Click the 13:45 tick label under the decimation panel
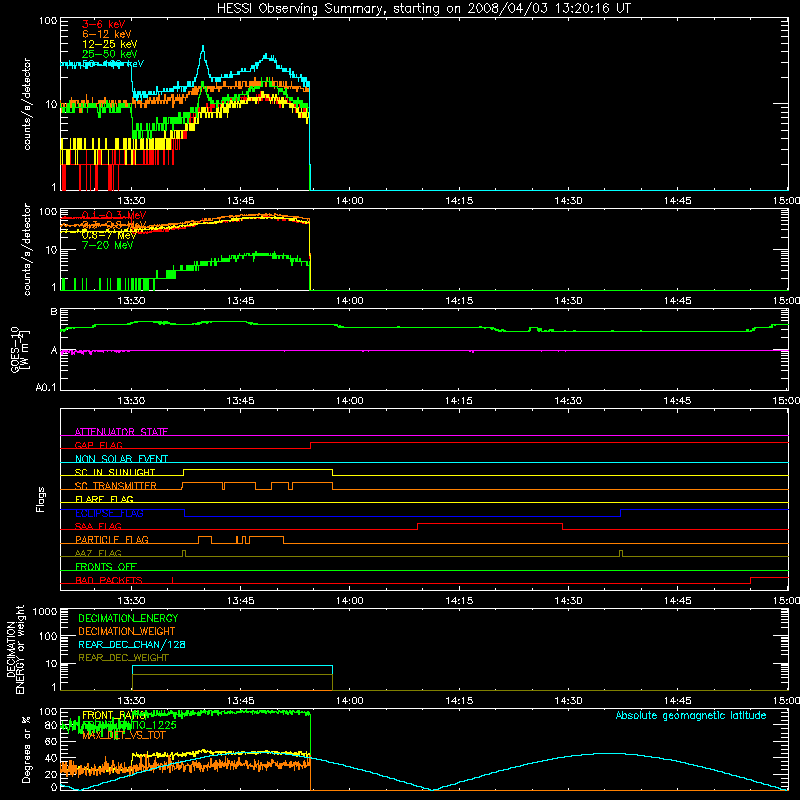Screen dimensions: 800x800 (240, 701)
